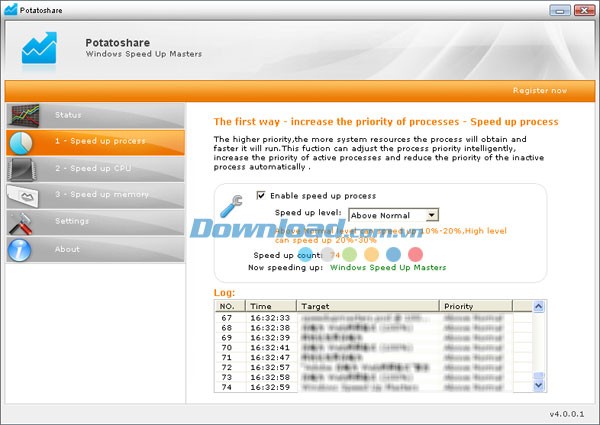The width and height of the screenshot is (600, 425).
Task: Select the 1 - Speed up process tab
Action: coord(95,142)
